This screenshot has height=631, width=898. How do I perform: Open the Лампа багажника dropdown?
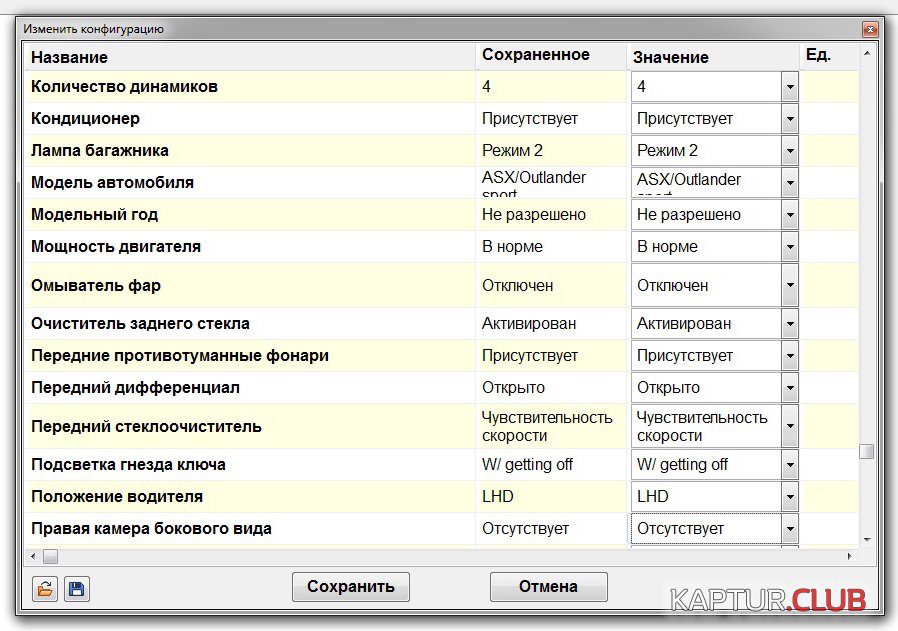pos(789,151)
